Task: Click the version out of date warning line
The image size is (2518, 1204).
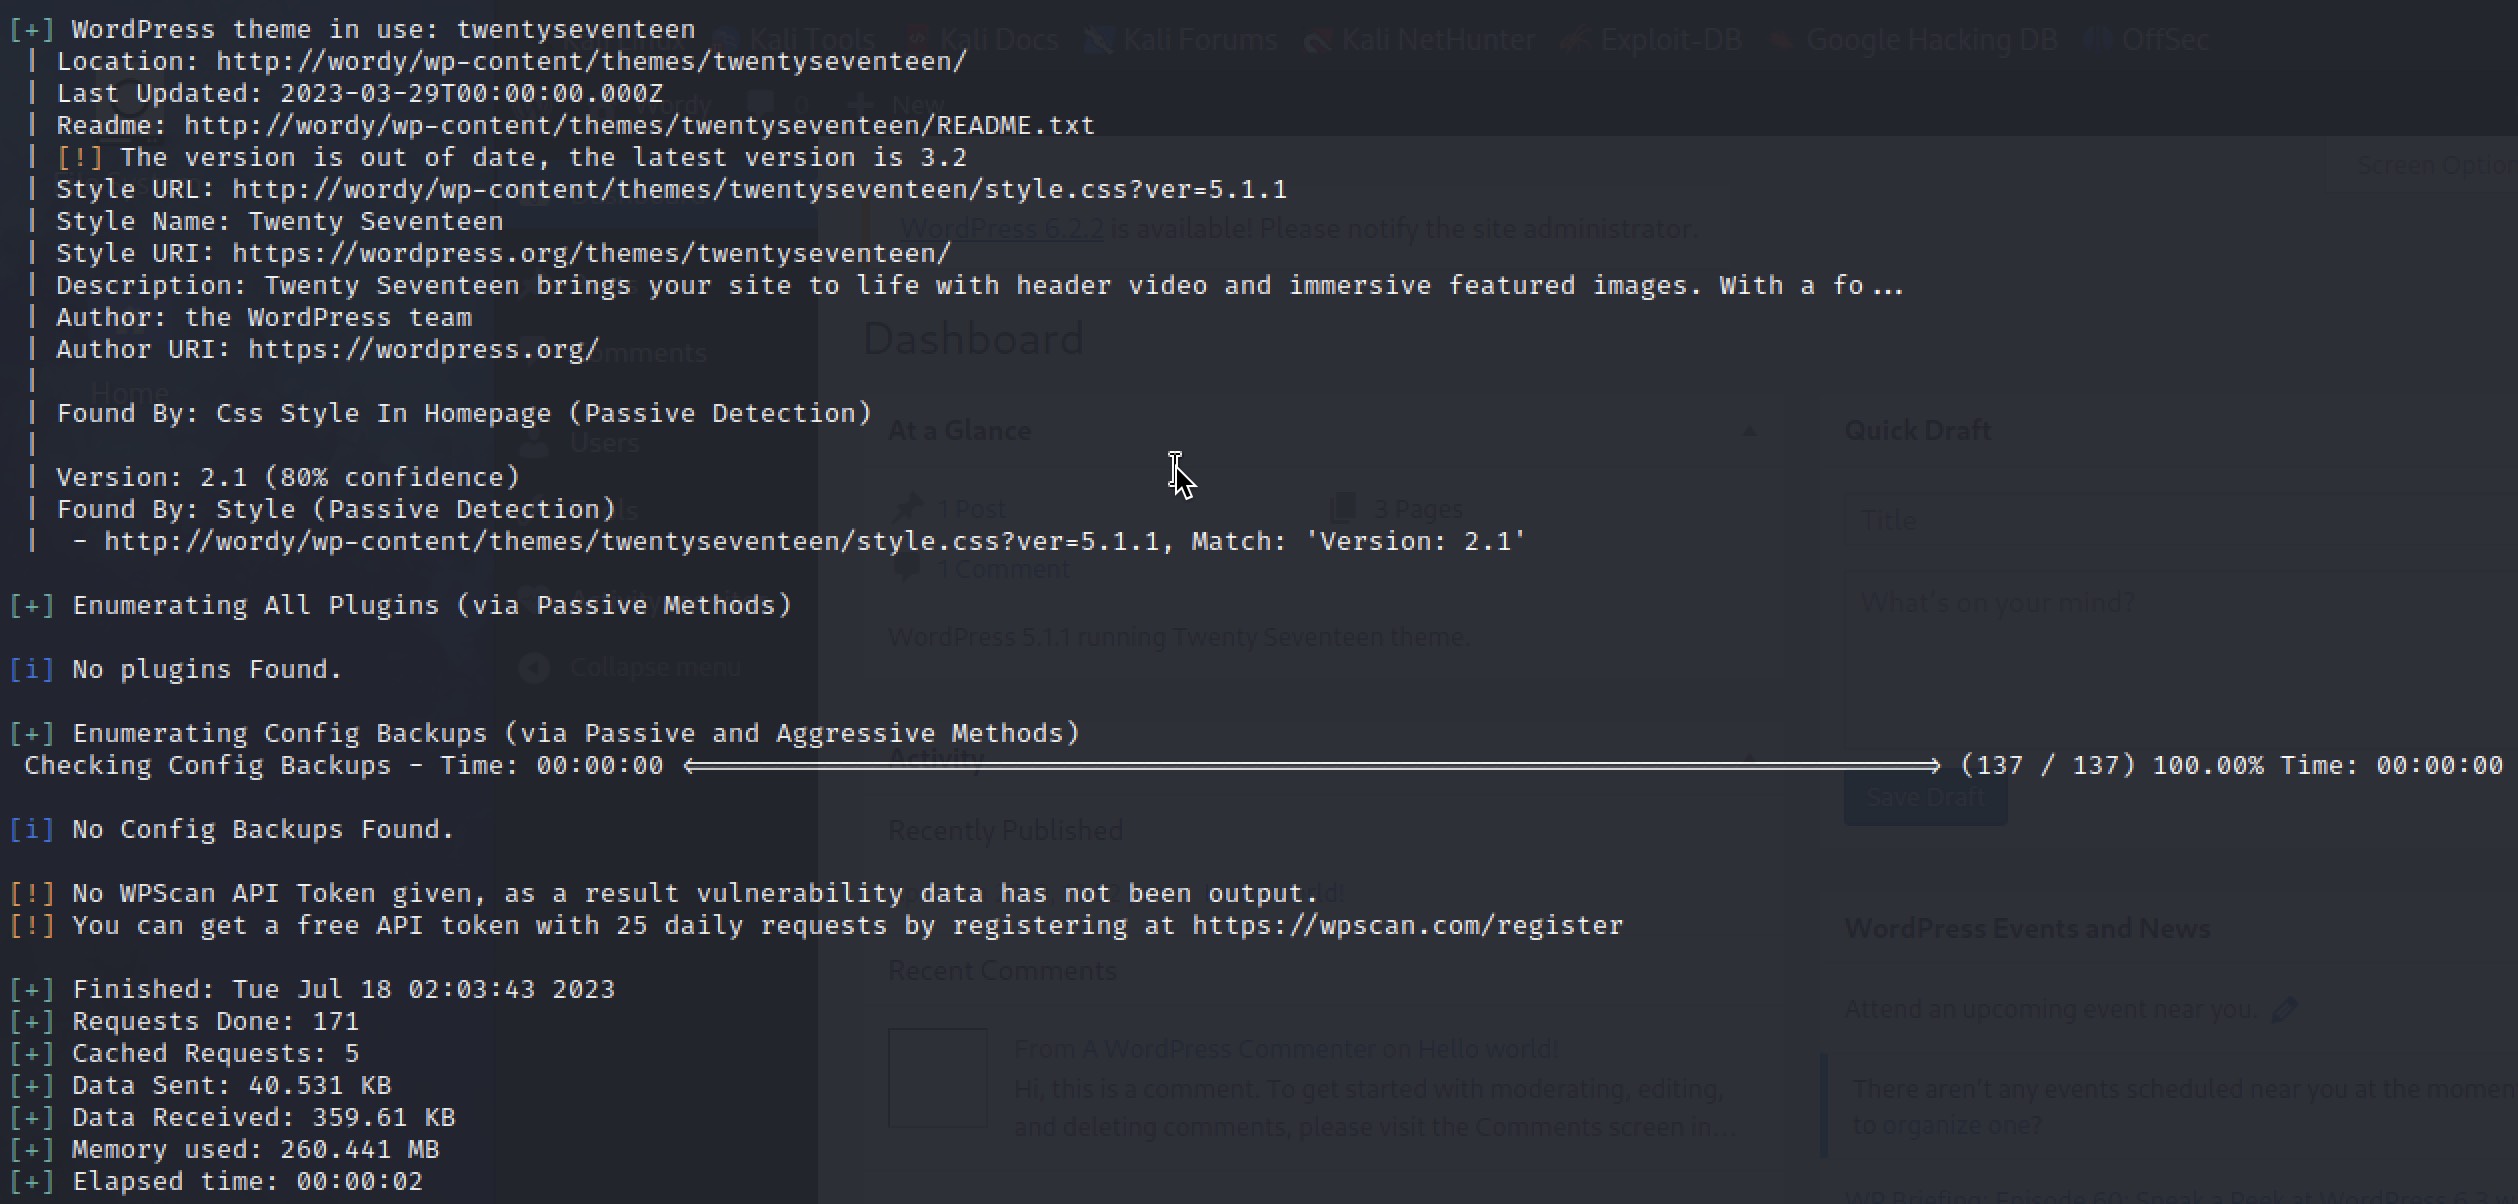Action: click(x=511, y=158)
